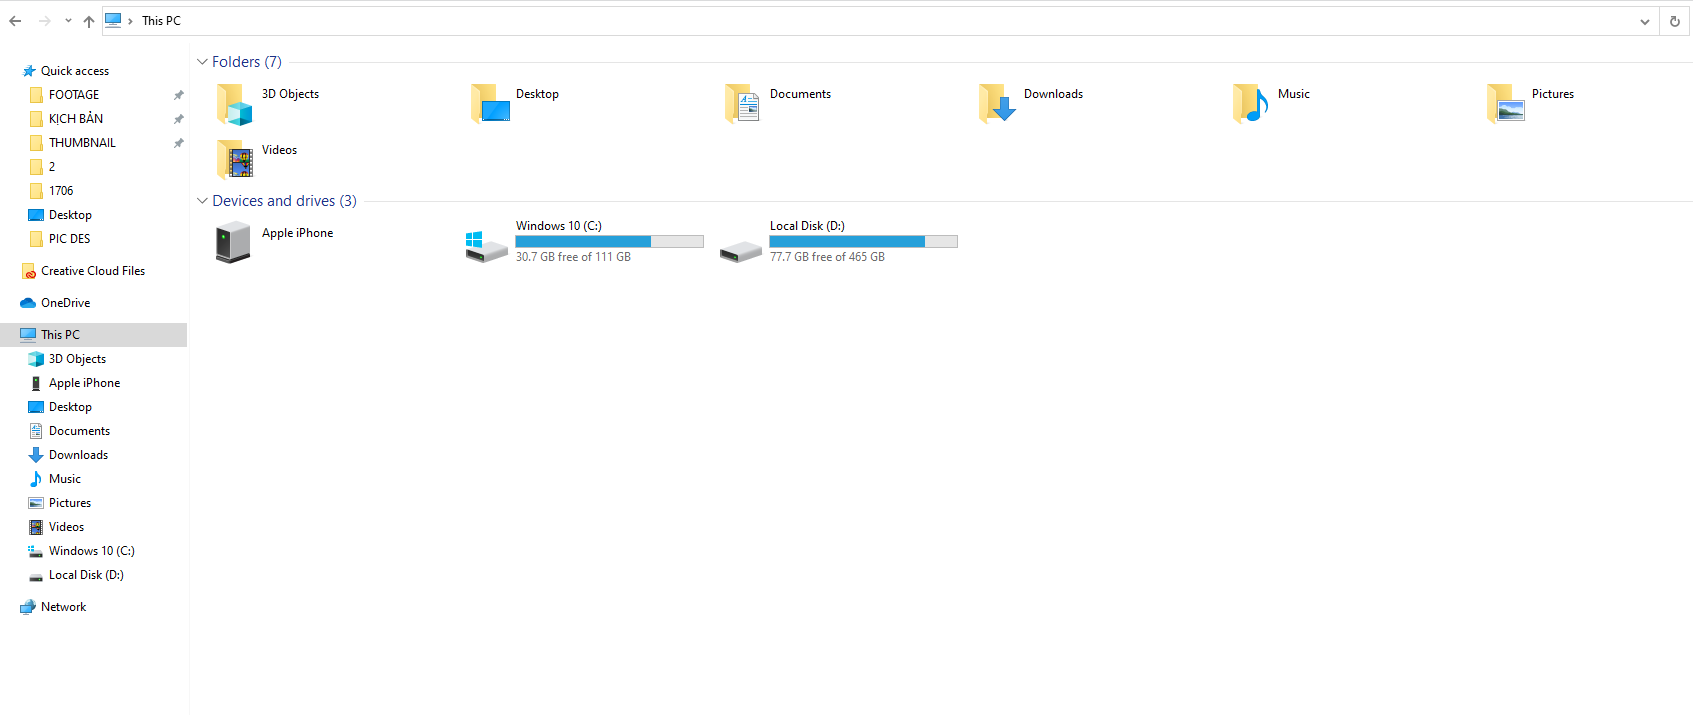Select the Downloads folder icon in main pane

(998, 103)
